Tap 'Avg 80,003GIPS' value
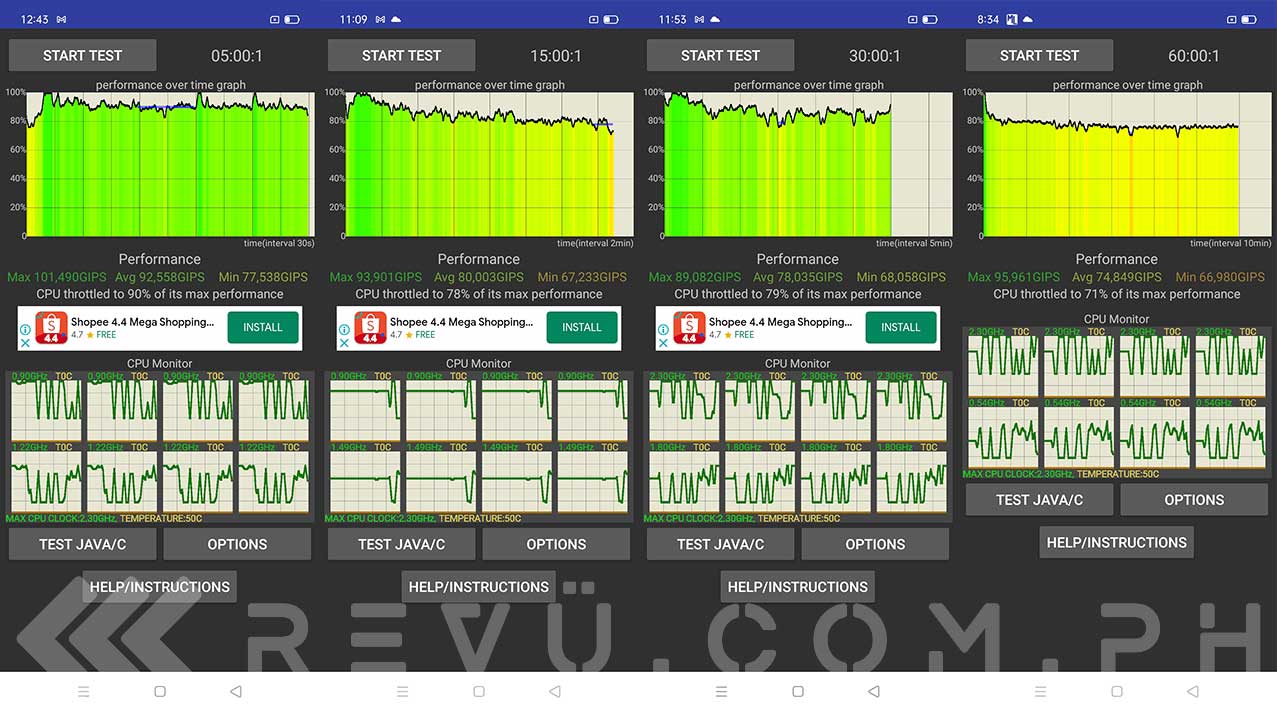Screen dimensions: 1277x711 click(479, 277)
